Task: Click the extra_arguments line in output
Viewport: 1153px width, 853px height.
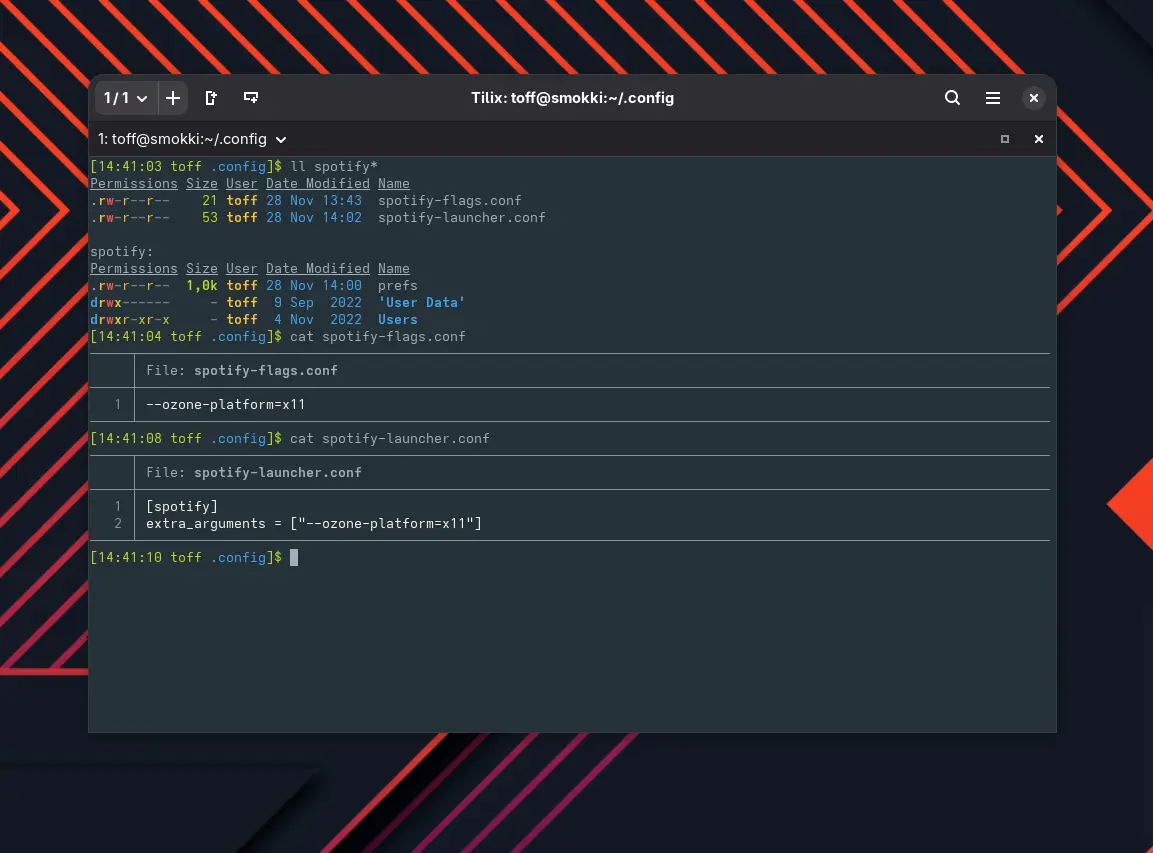Action: [x=313, y=523]
